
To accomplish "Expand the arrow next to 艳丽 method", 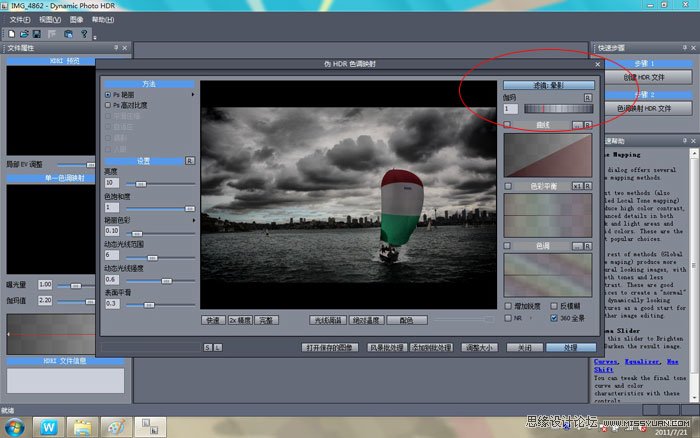I will click(193, 95).
